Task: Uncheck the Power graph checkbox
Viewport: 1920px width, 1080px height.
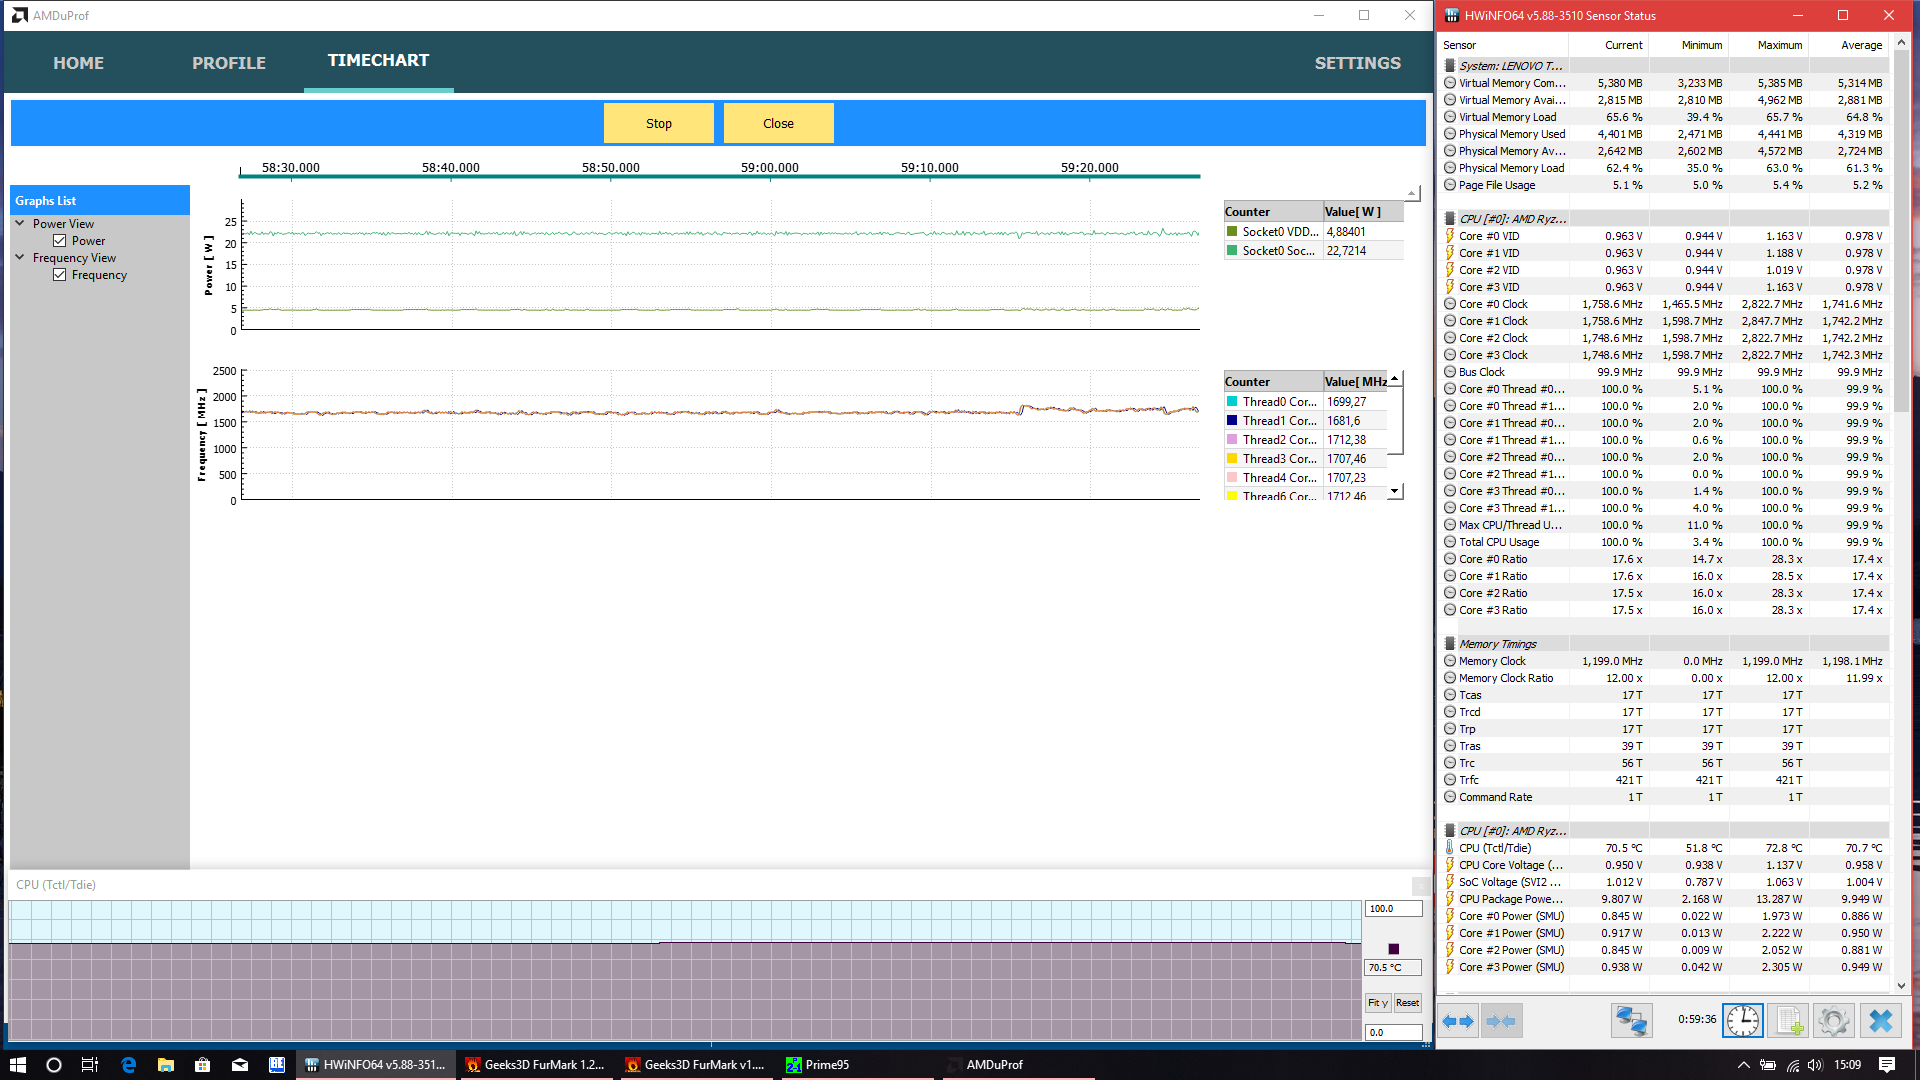Action: [x=60, y=241]
